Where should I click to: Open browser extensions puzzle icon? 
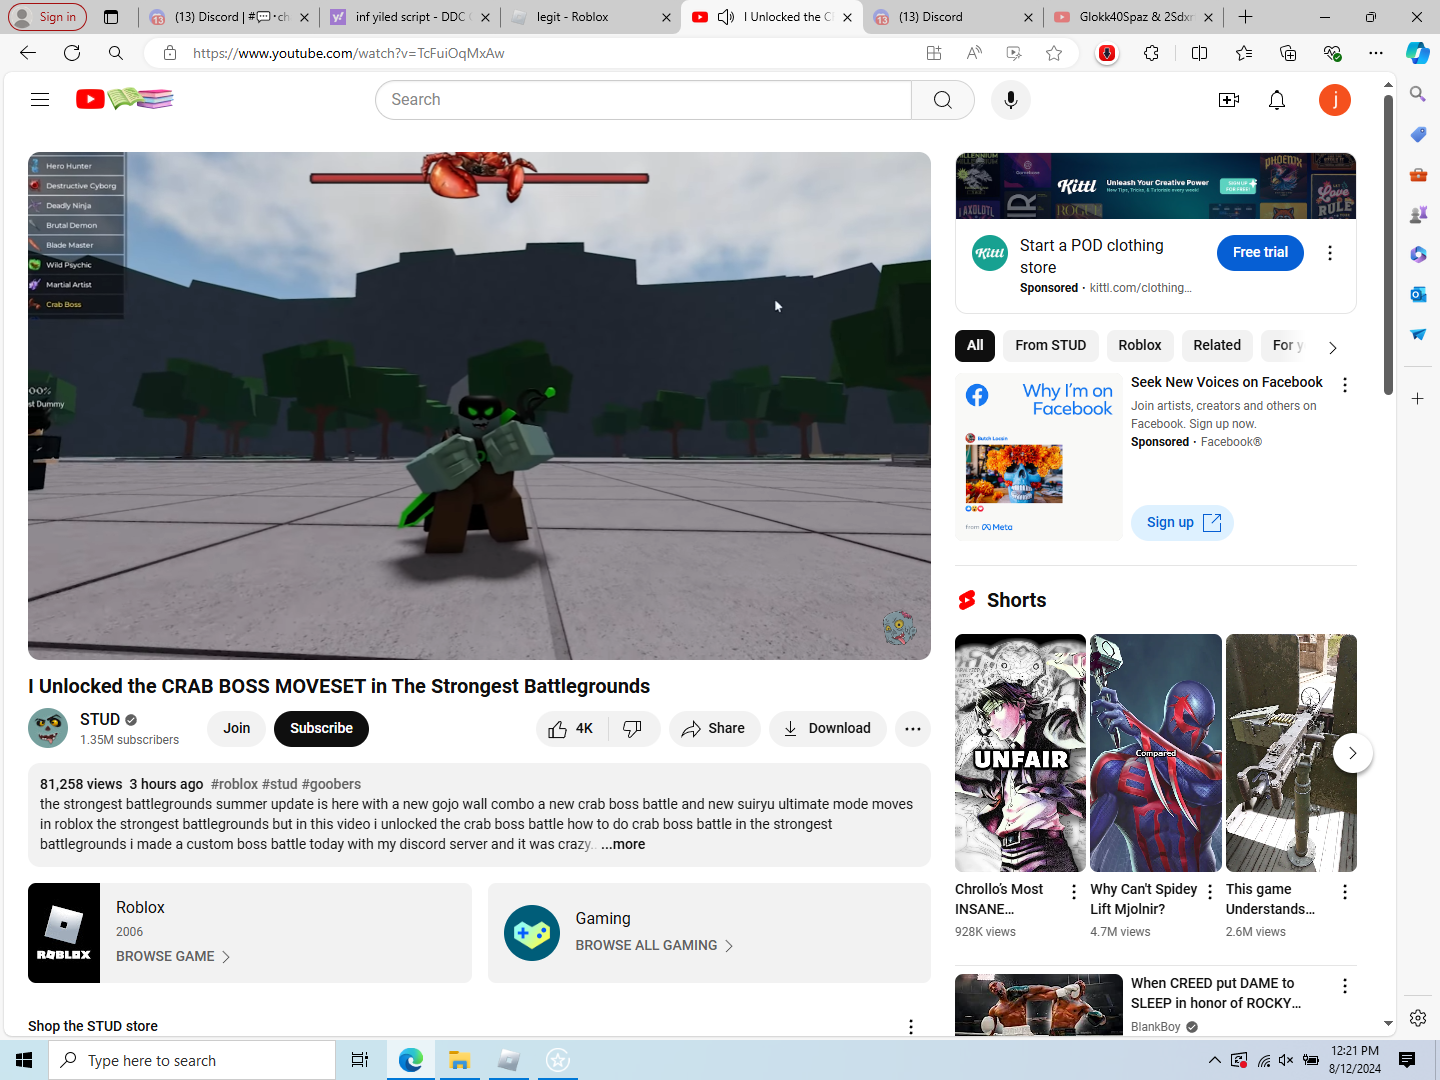coord(1151,53)
